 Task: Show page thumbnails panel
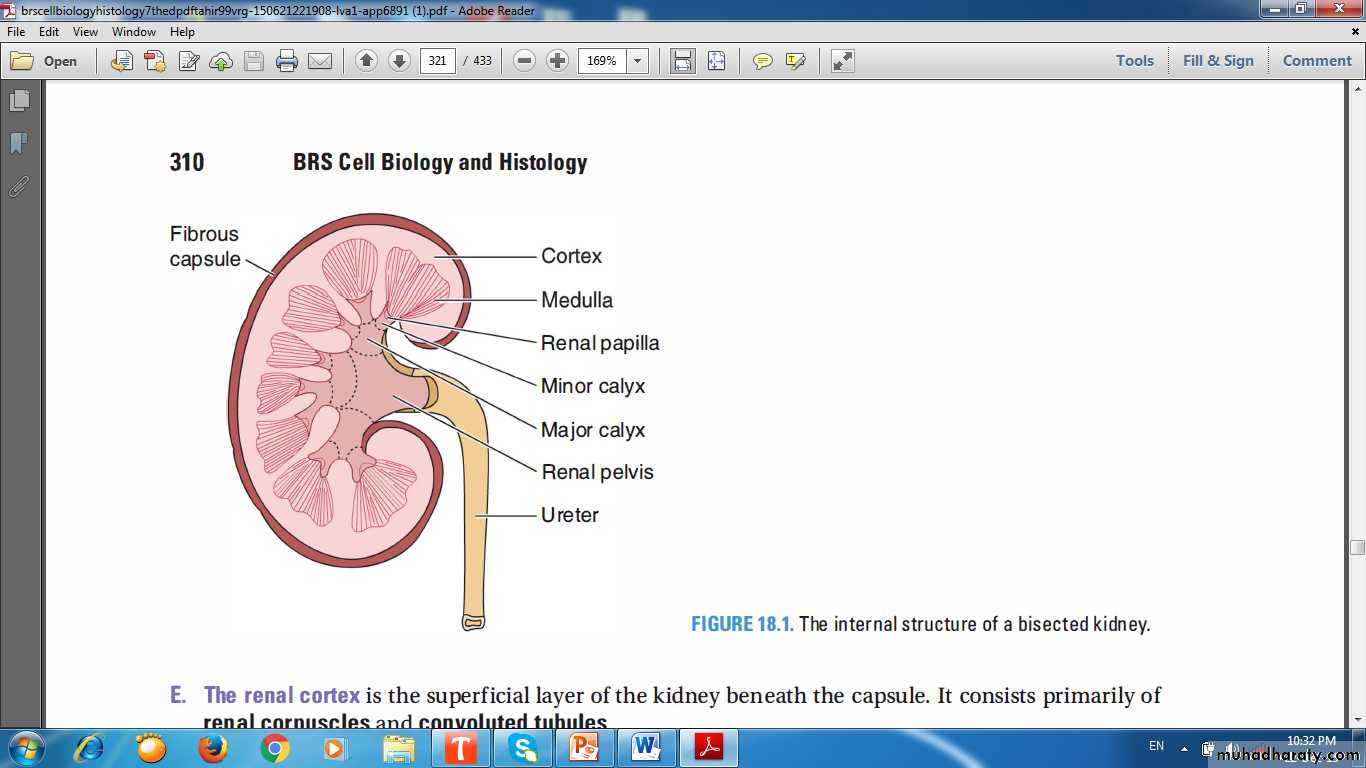19,101
